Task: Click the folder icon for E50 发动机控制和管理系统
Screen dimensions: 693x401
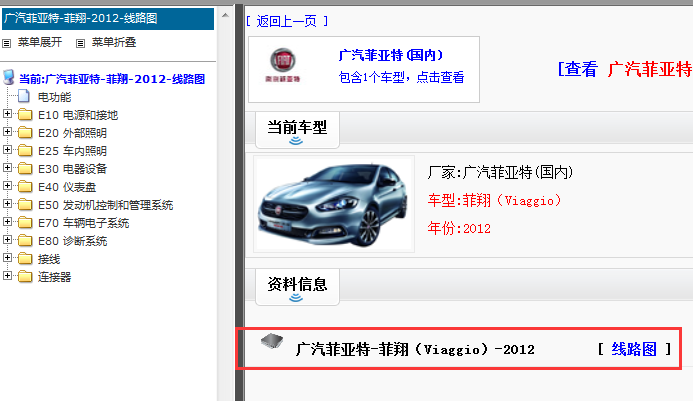Action: tap(25, 205)
